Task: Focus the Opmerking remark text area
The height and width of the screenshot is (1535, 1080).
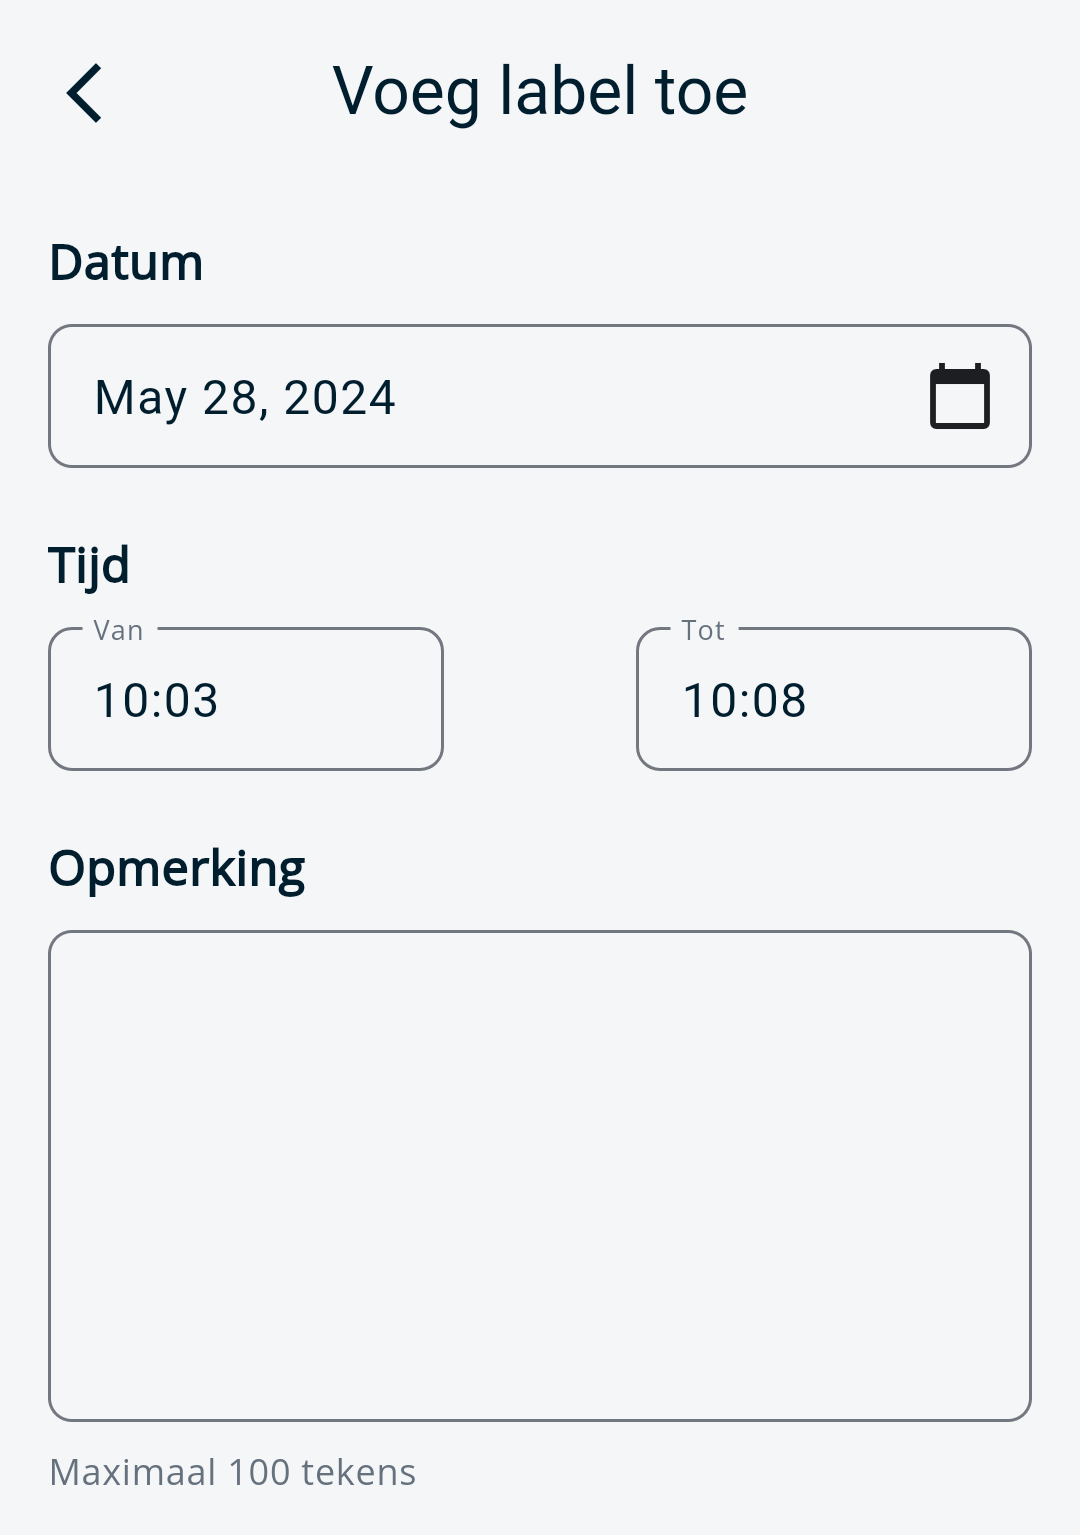Action: (x=540, y=1175)
